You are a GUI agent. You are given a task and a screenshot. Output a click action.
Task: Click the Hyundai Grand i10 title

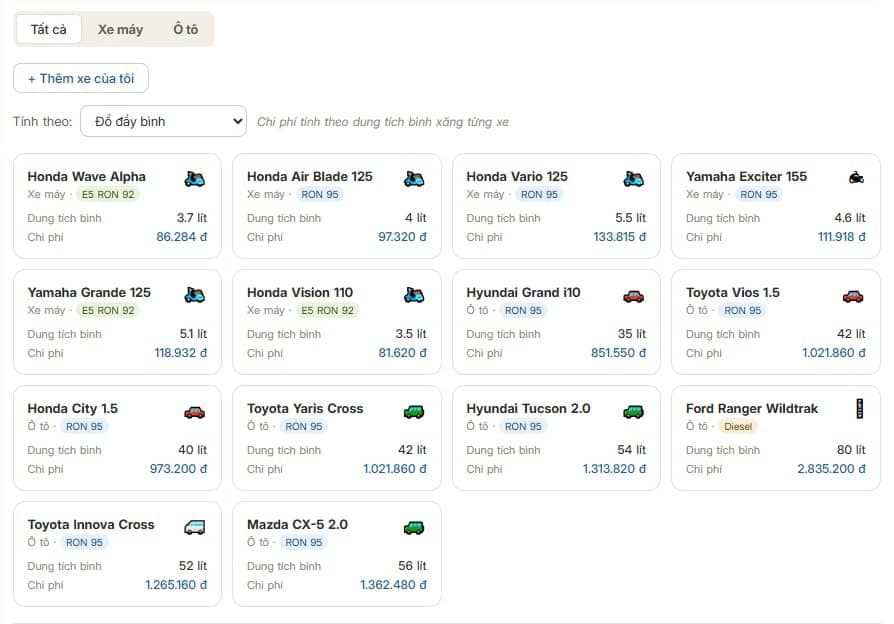tap(523, 292)
